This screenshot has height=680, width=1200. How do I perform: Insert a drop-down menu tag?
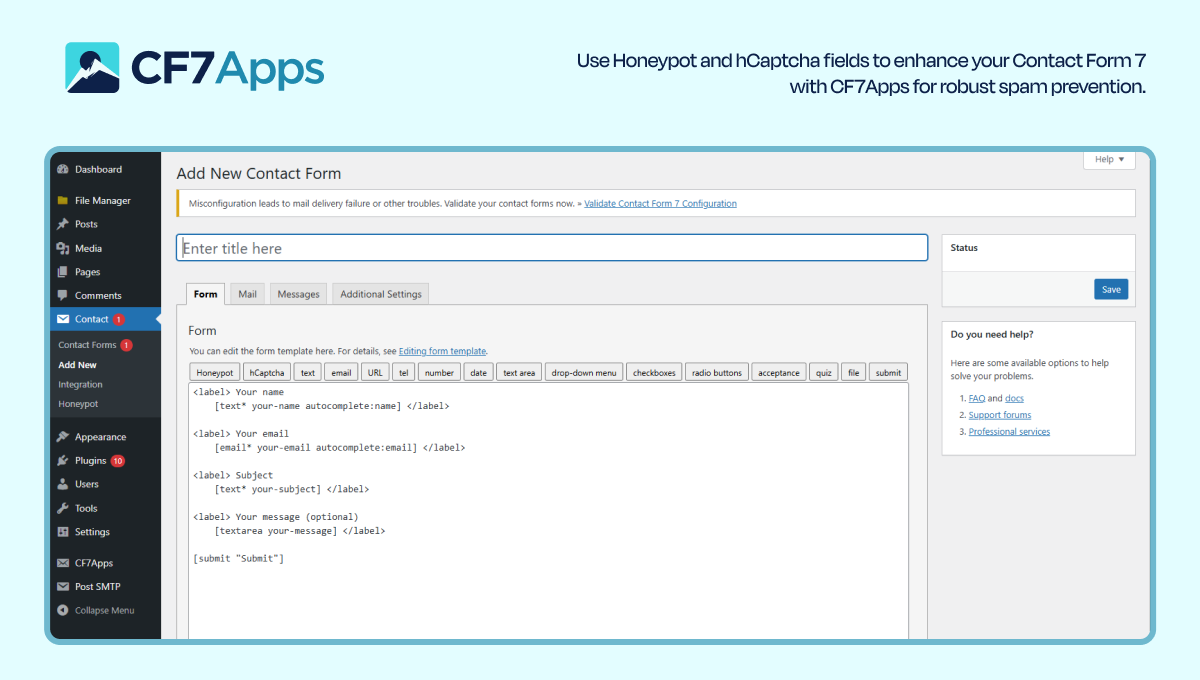[x=584, y=373]
